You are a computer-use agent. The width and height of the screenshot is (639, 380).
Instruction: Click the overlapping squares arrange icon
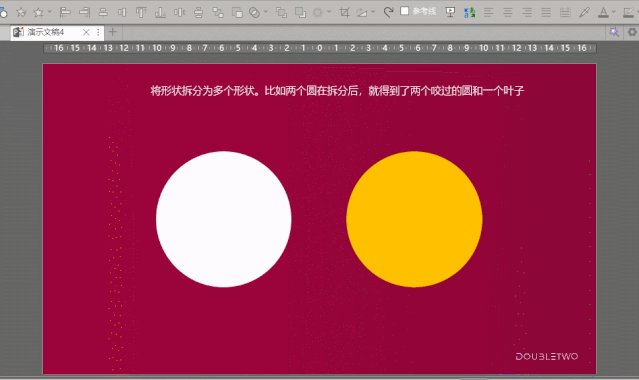(237, 12)
